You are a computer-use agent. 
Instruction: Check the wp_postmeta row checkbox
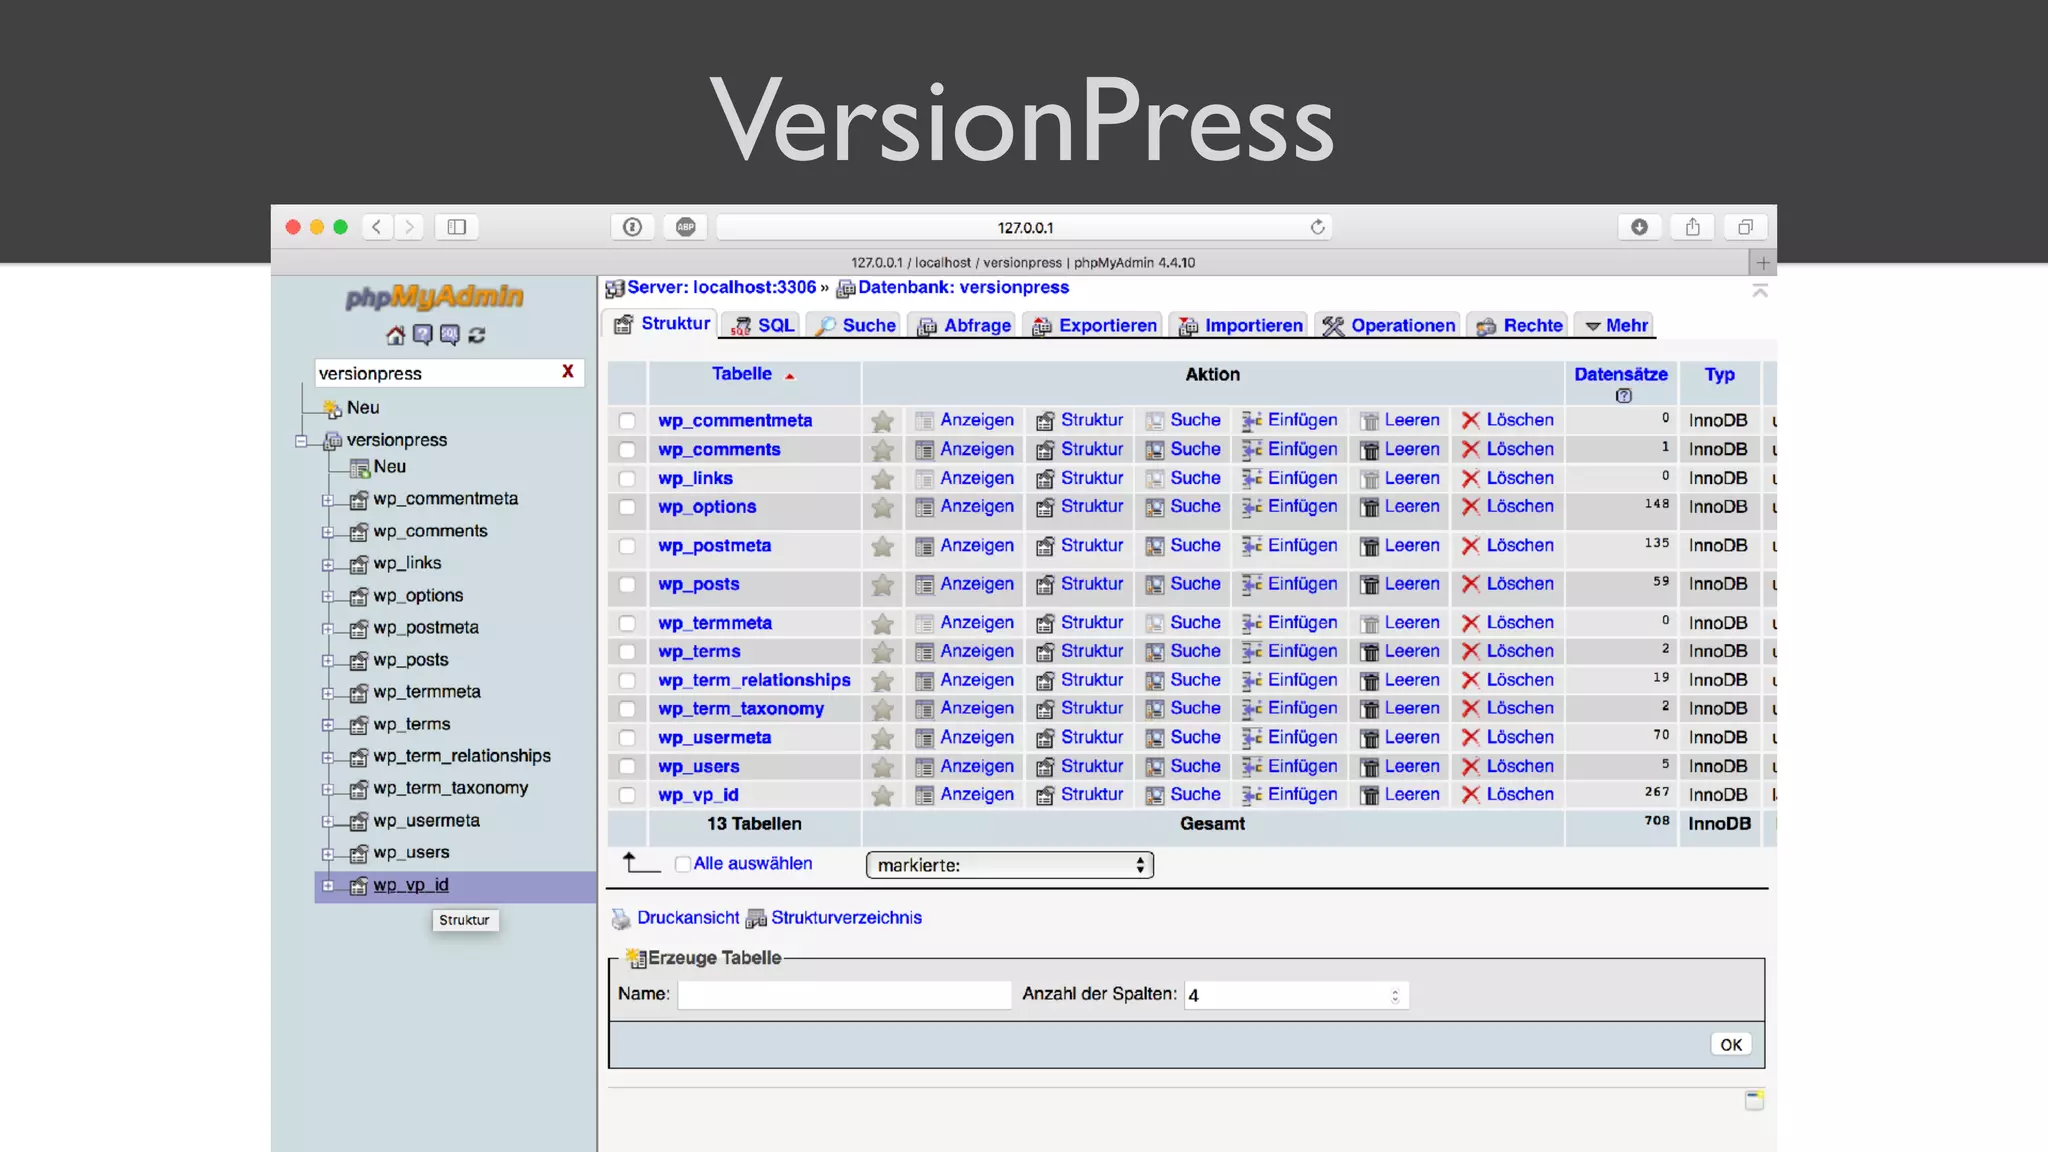[627, 546]
